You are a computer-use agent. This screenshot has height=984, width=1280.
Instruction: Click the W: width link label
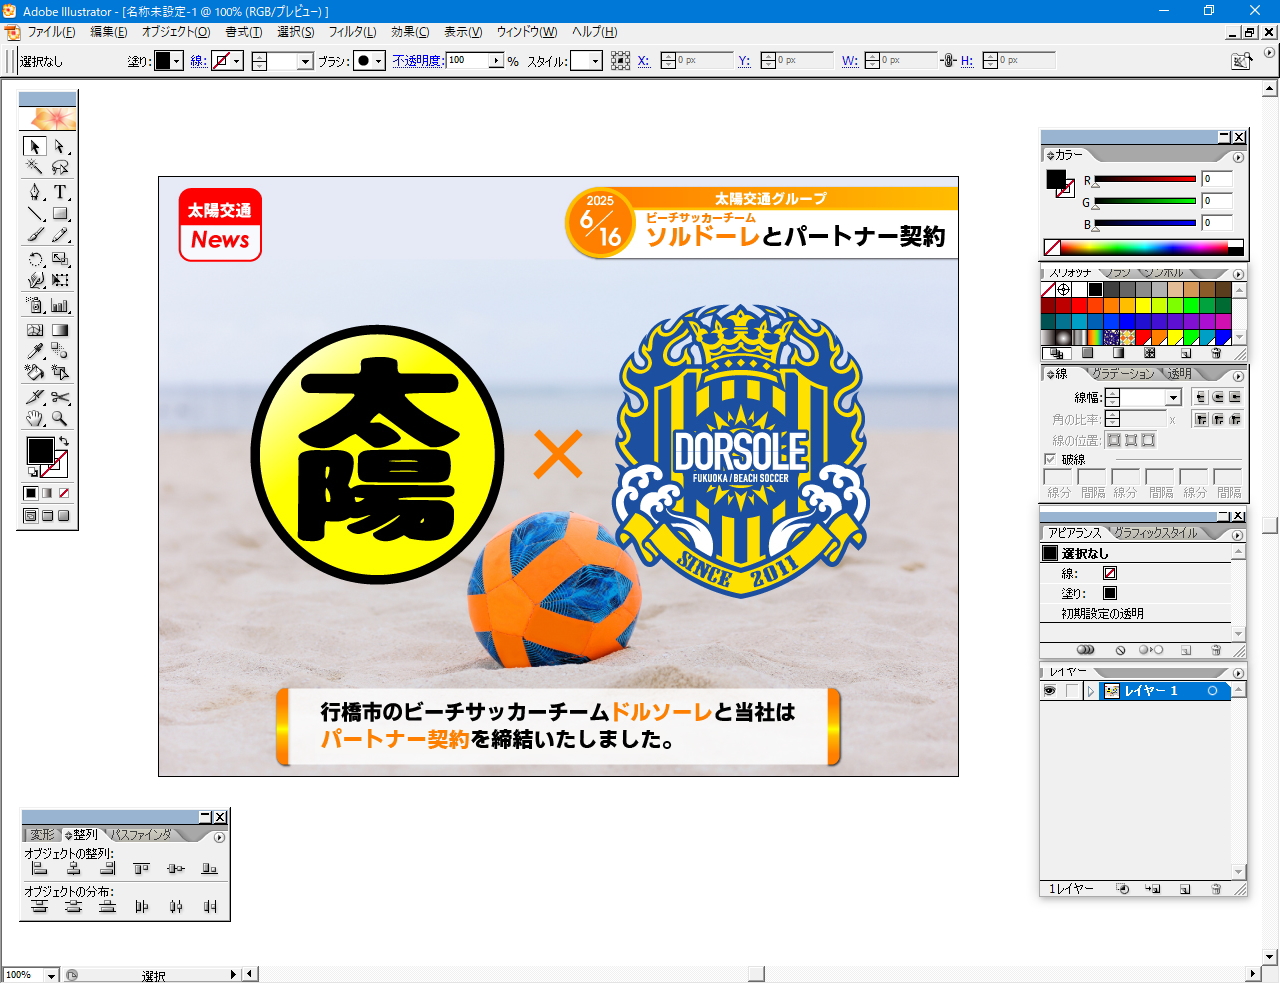pos(850,61)
